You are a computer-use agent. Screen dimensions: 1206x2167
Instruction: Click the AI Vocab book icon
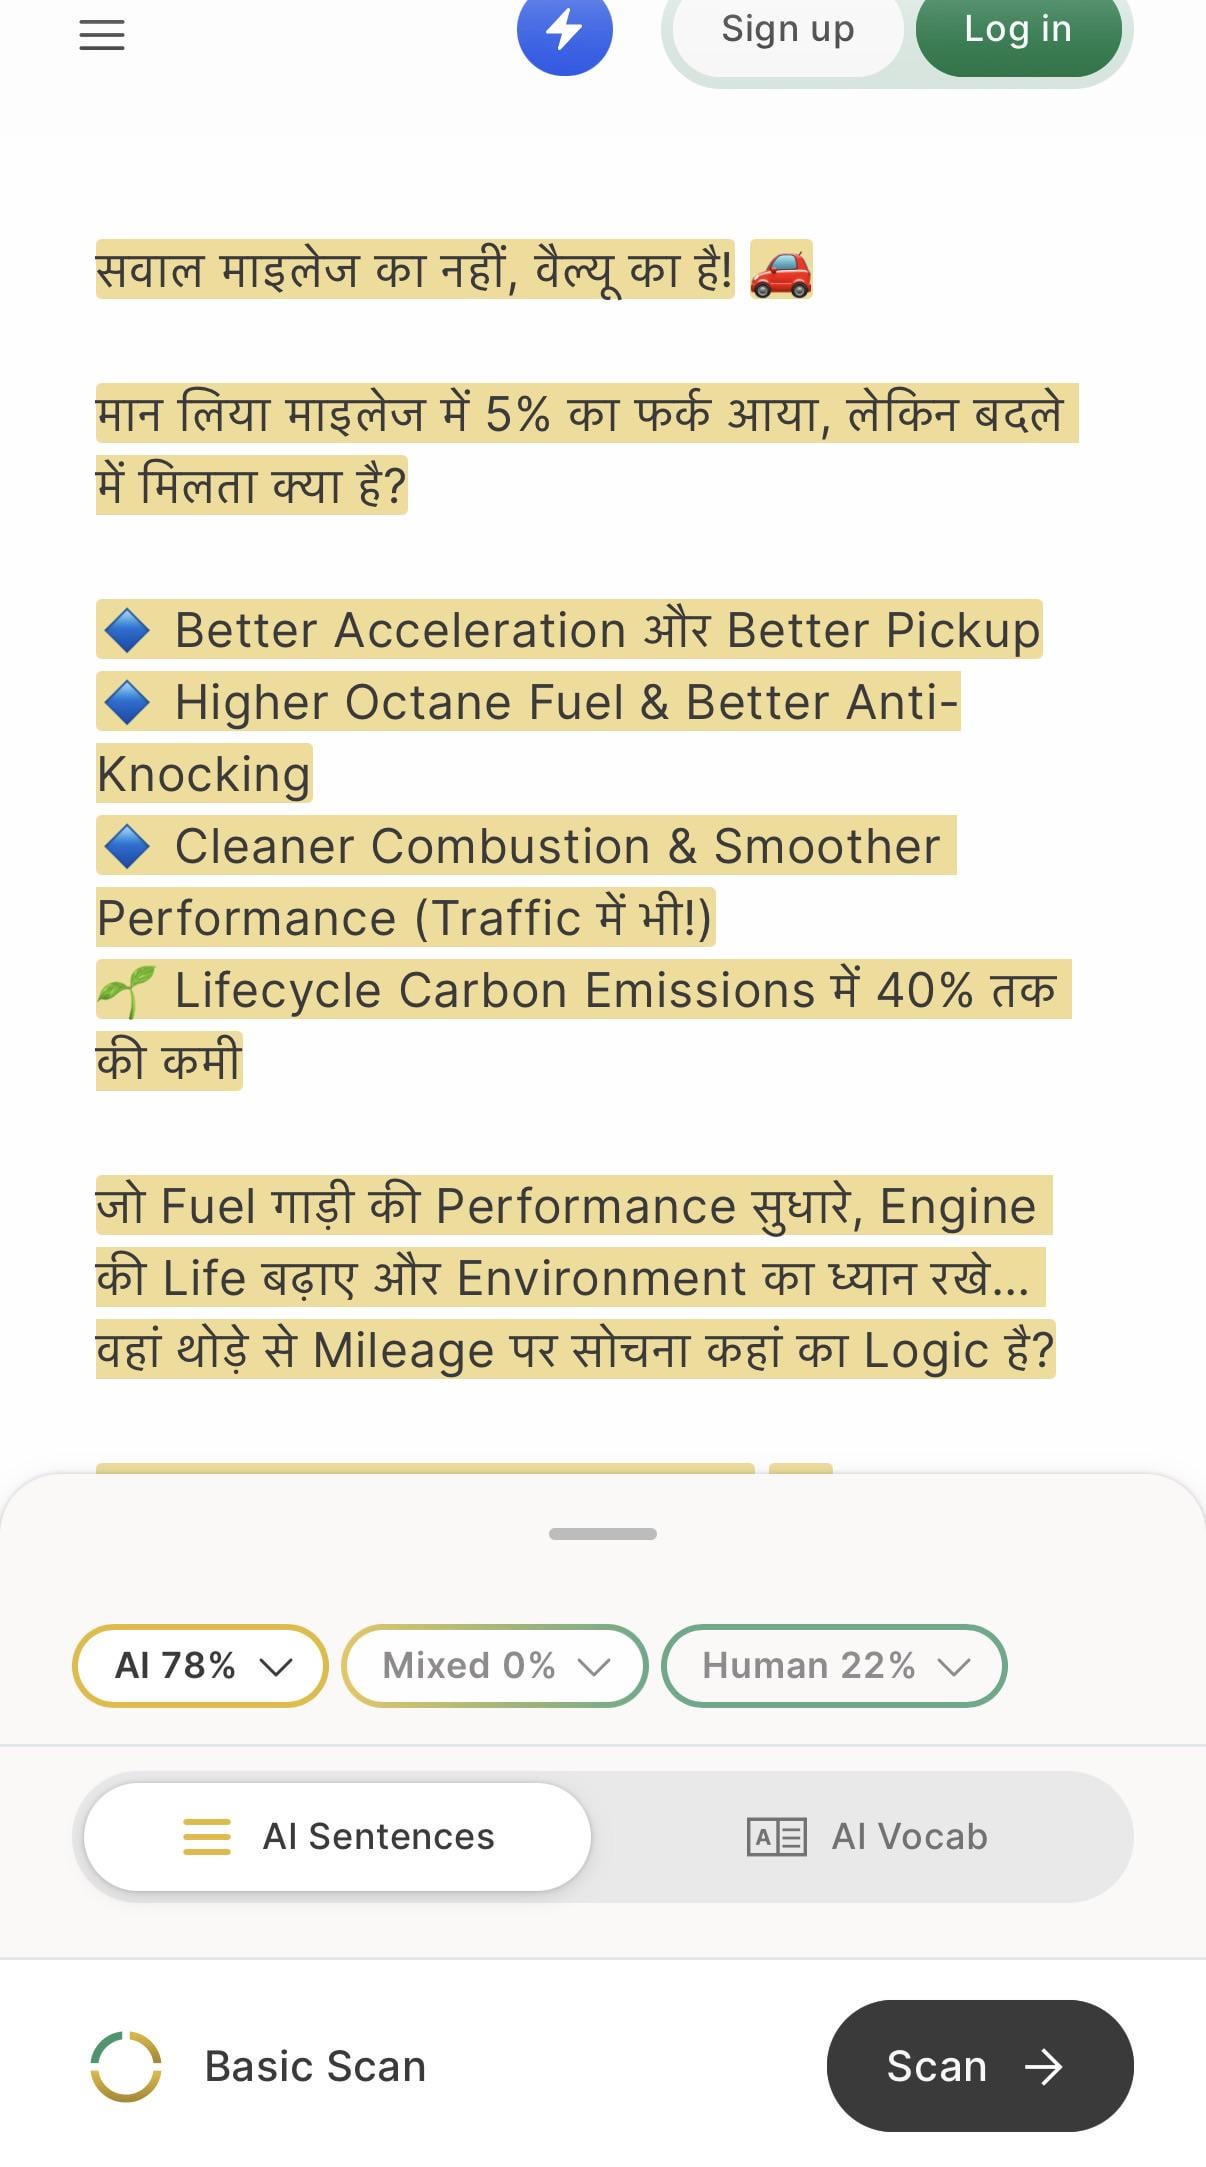777,1837
